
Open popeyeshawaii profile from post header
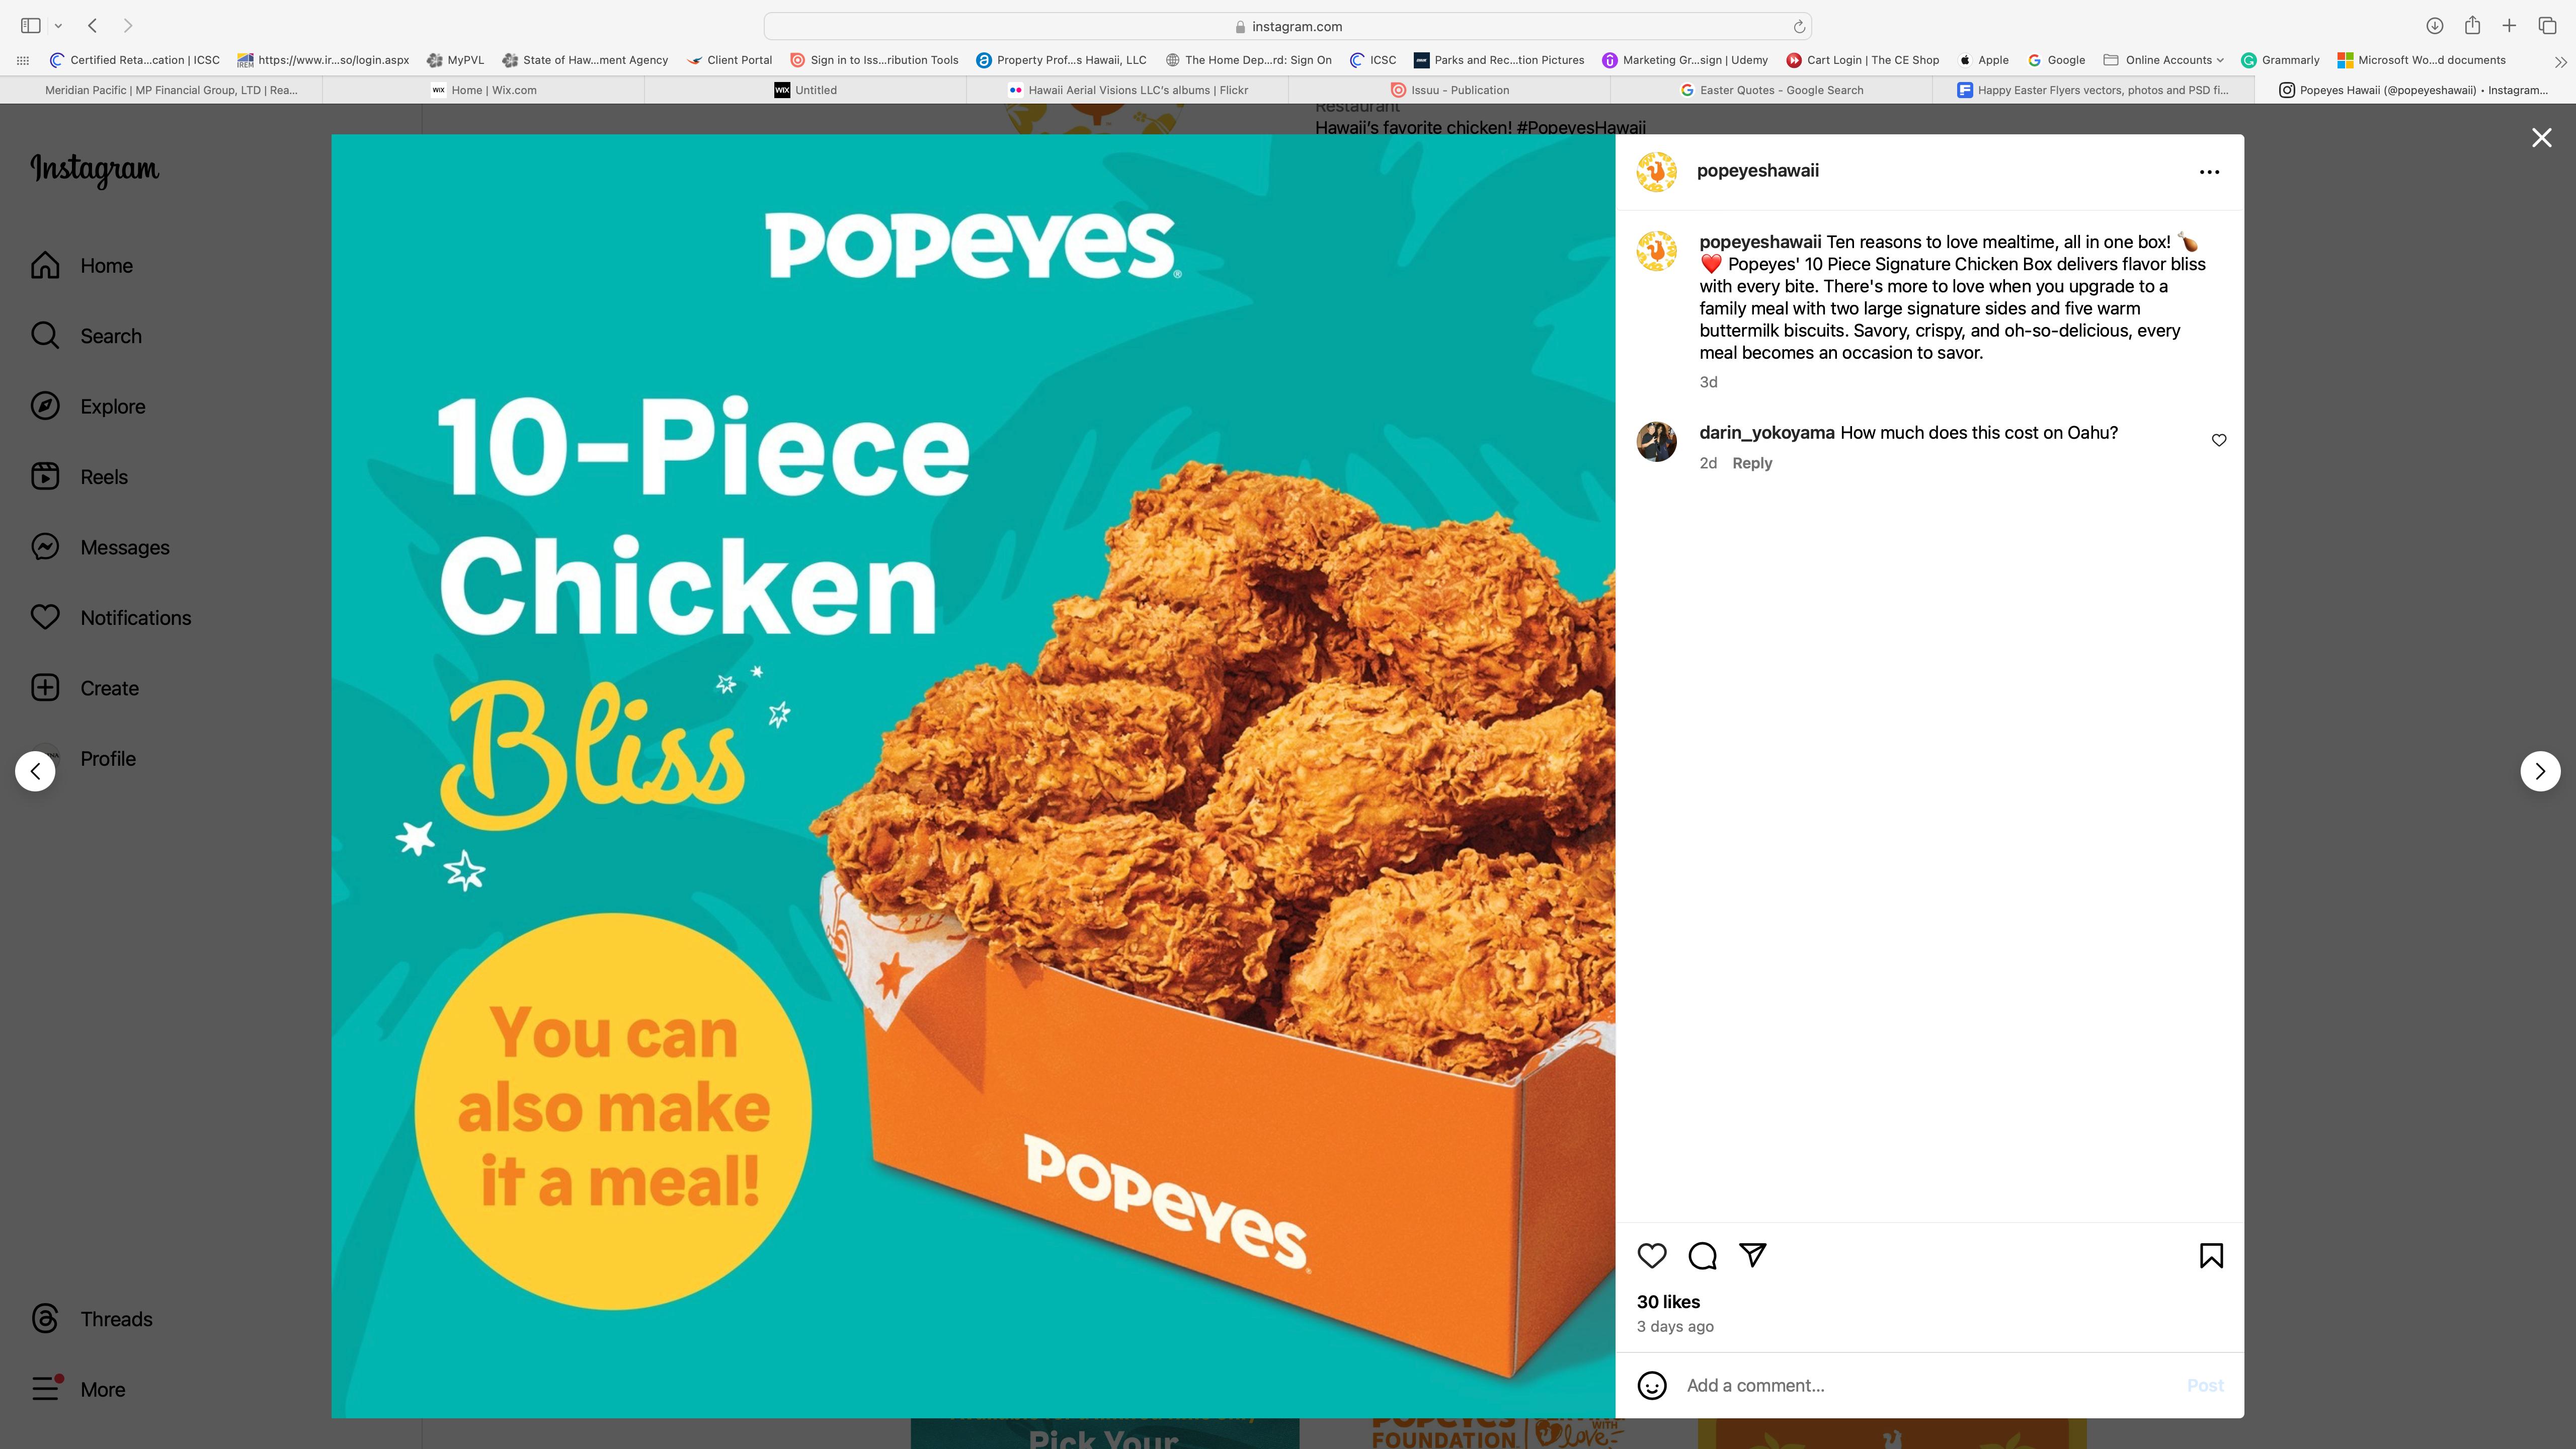click(1757, 171)
